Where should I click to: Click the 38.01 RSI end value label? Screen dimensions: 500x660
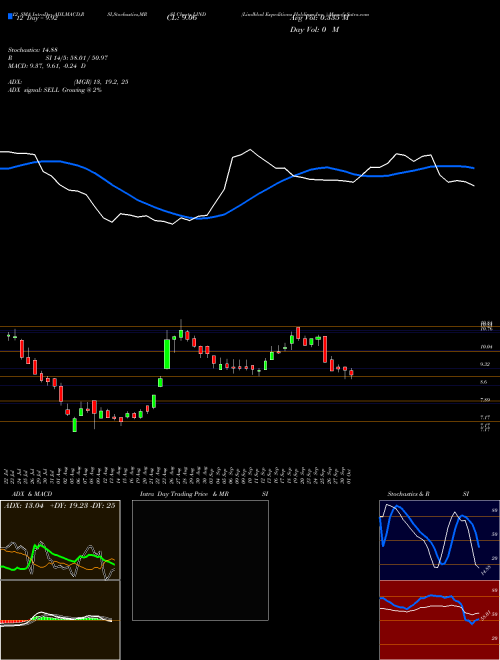pos(487,616)
